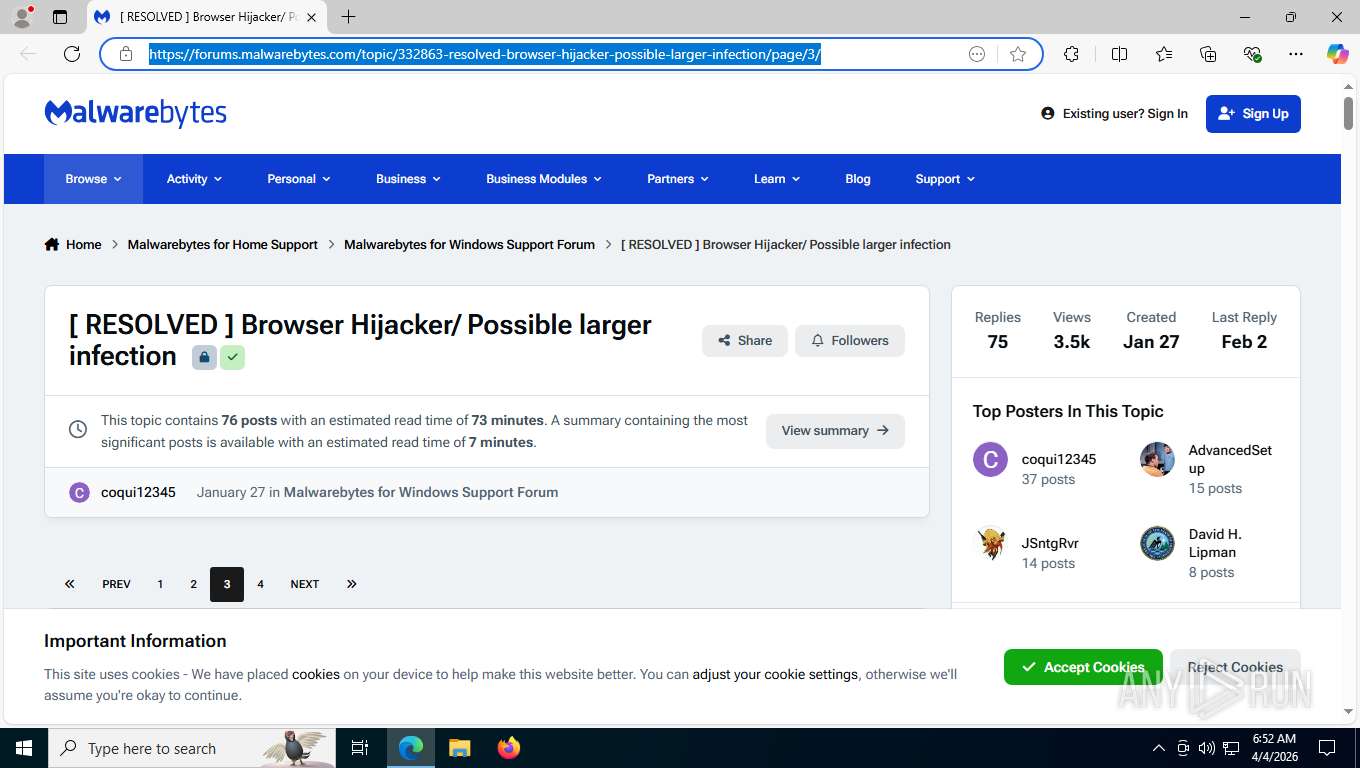Click the green resolved checkmark badge
This screenshot has height=768, width=1360.
click(232, 357)
